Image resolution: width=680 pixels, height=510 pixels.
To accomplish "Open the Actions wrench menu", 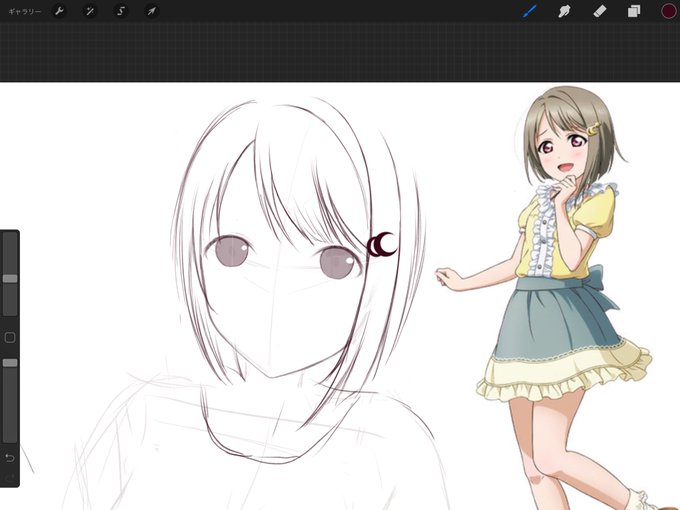I will [x=59, y=11].
